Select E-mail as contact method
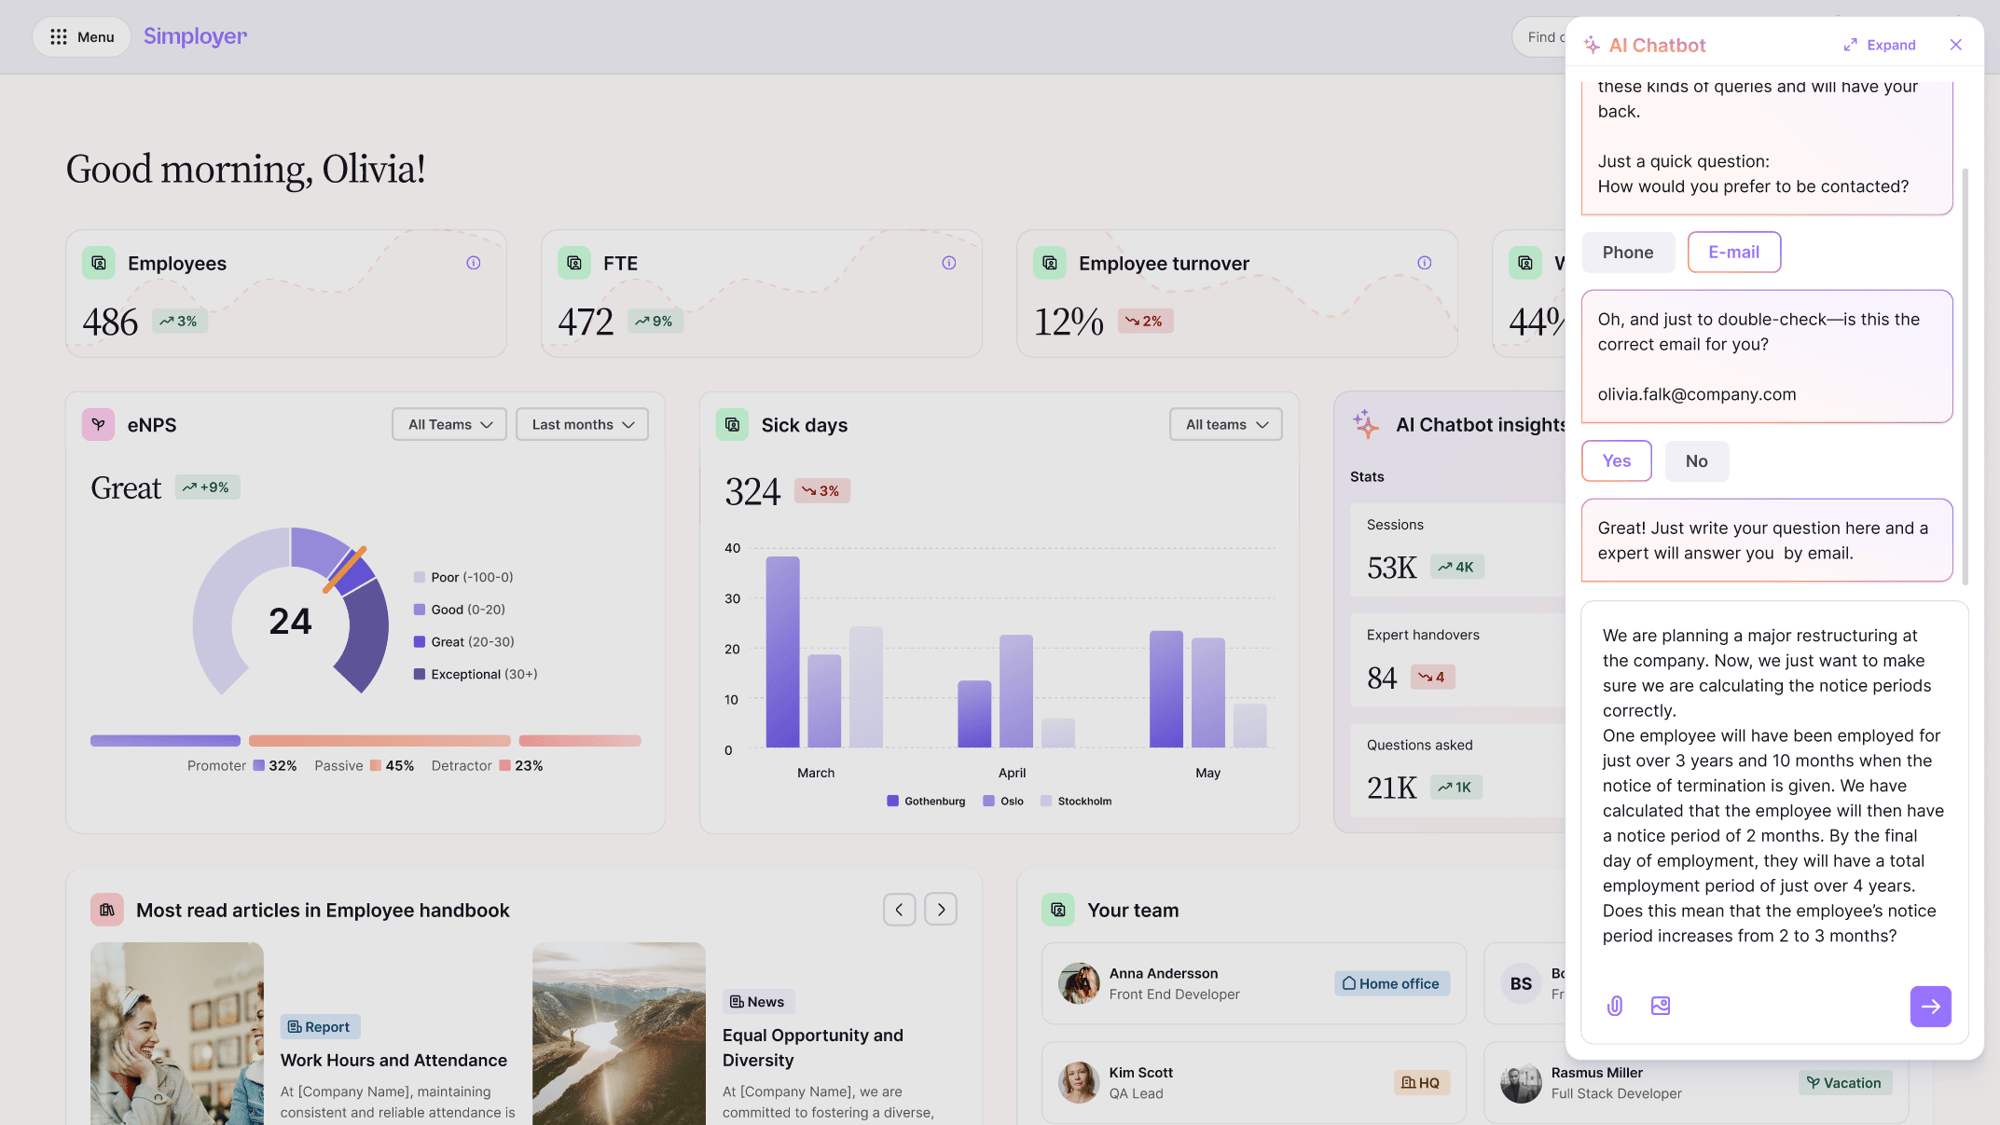The image size is (2000, 1125). point(1733,252)
